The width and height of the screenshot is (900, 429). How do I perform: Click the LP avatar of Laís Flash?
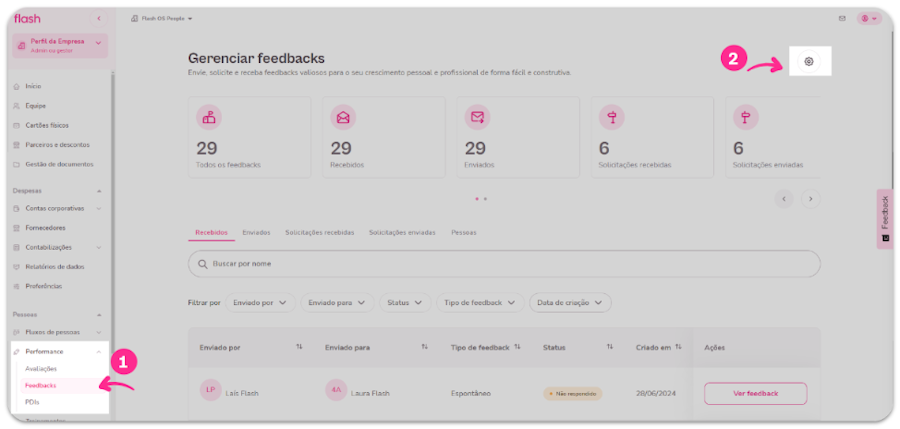coord(211,390)
